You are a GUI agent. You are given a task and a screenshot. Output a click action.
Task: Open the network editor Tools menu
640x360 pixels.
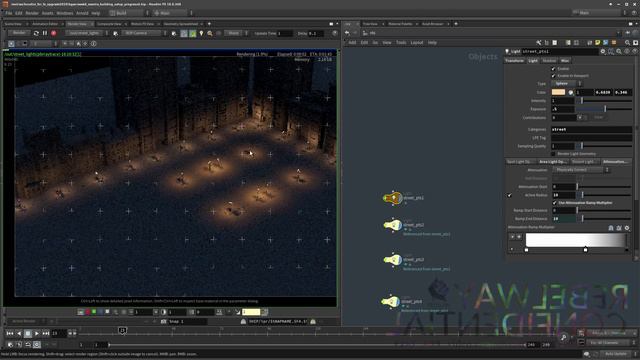click(401, 42)
